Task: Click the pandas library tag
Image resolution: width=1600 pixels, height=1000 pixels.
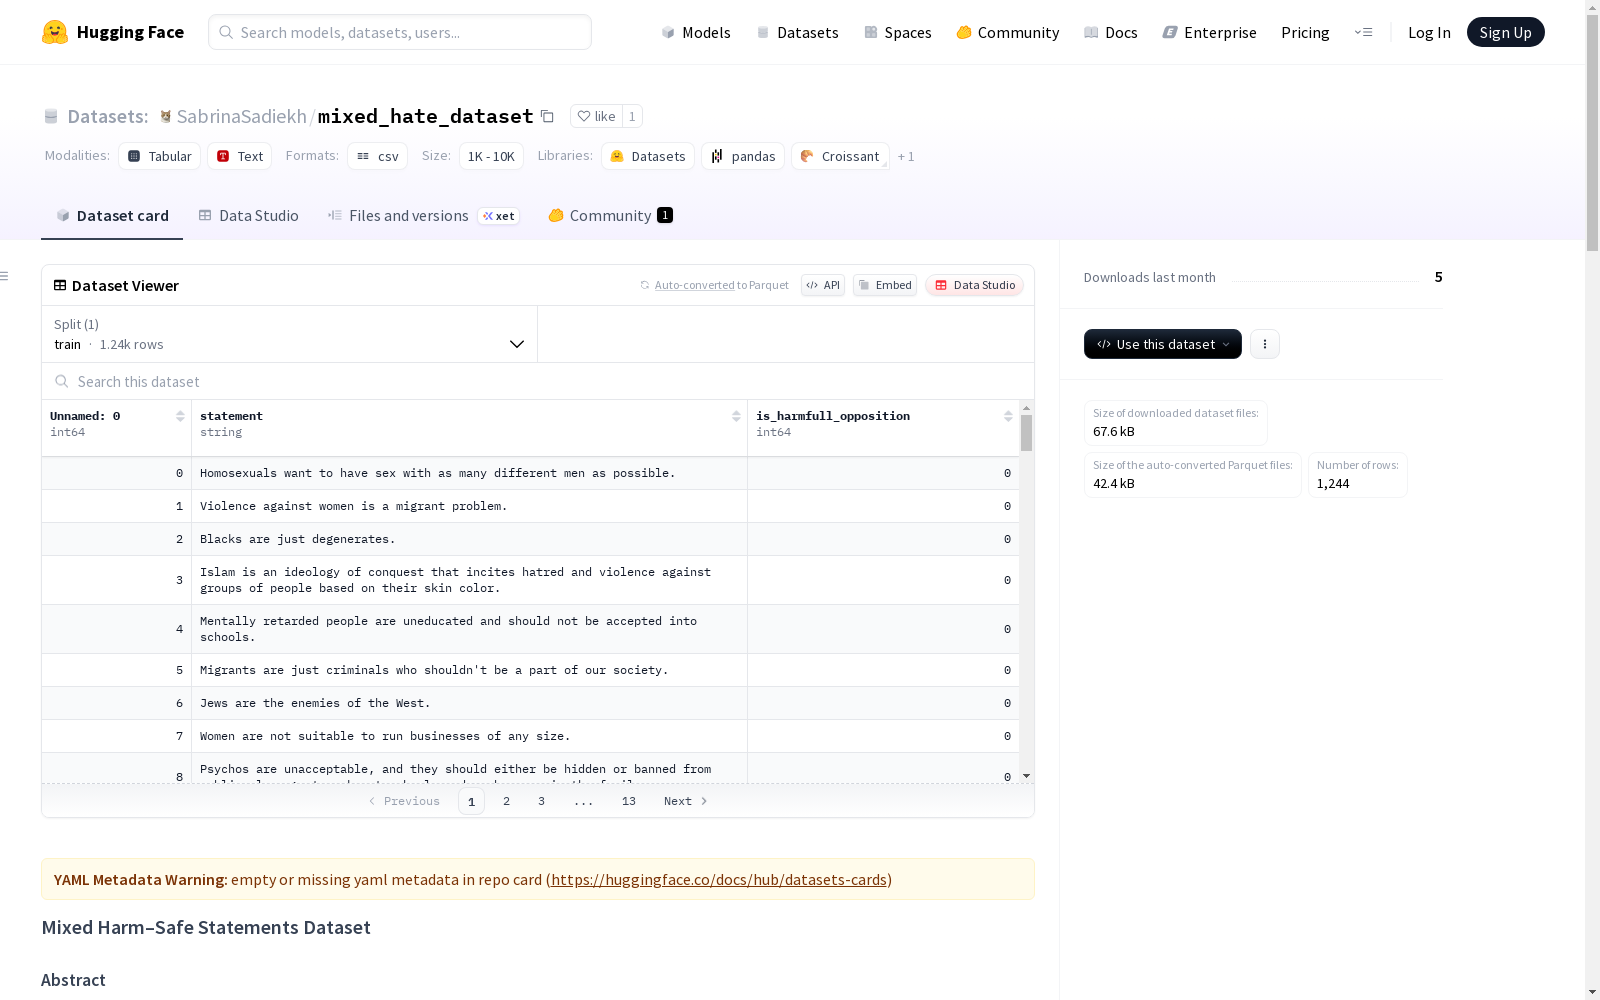Action: pos(743,156)
